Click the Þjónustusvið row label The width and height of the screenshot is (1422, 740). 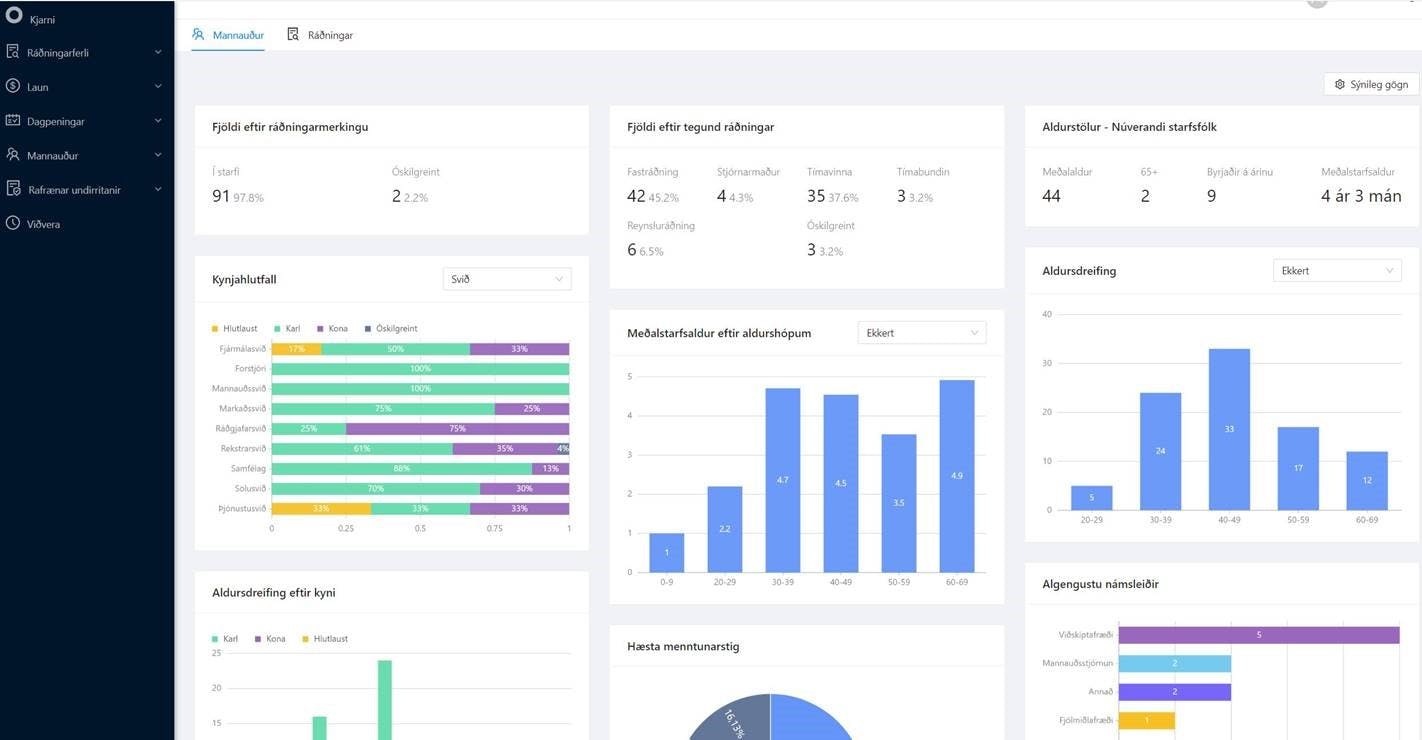[x=242, y=509]
